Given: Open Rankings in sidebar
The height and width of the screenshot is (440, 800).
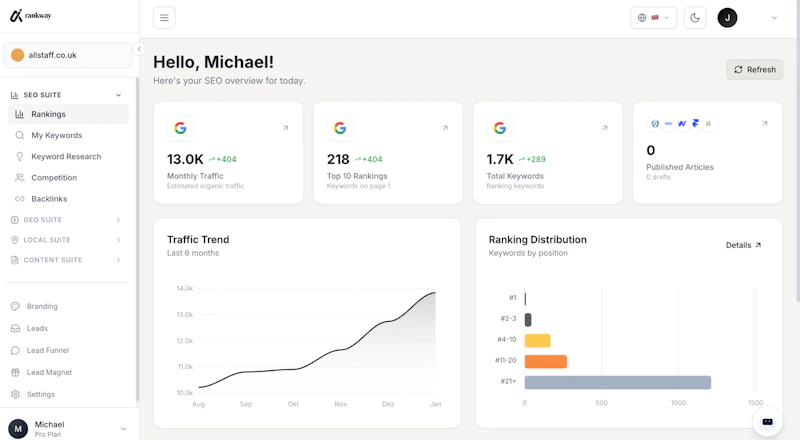Looking at the screenshot, I should click(x=68, y=114).
